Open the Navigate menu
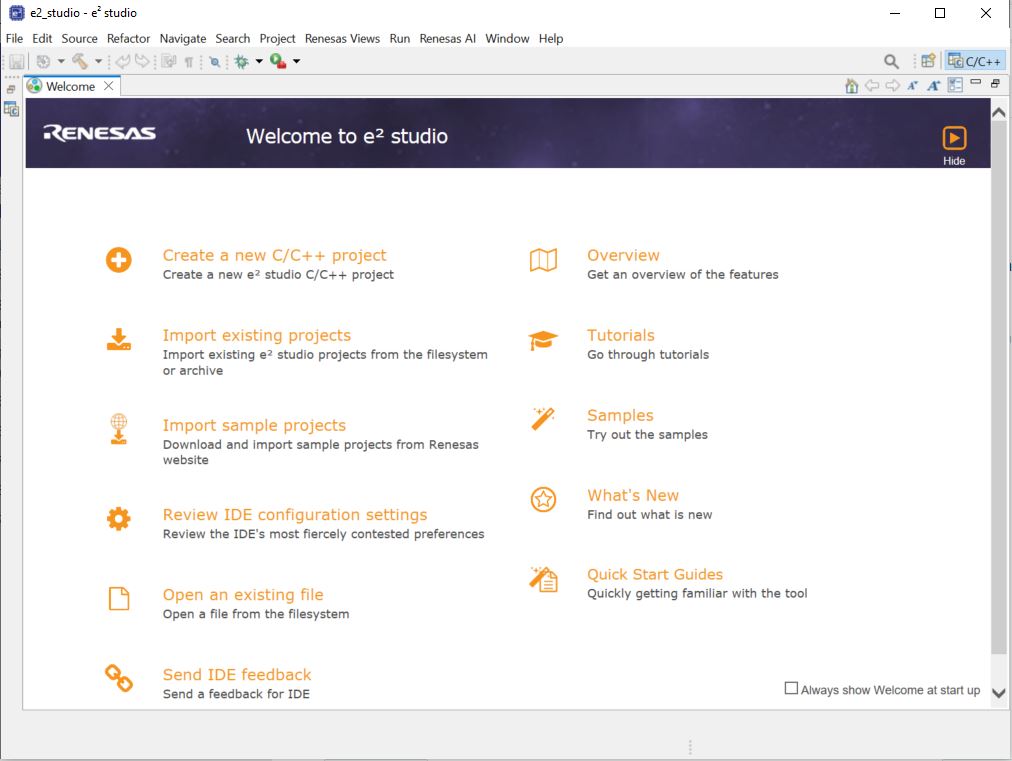The image size is (1012, 761). (x=183, y=39)
